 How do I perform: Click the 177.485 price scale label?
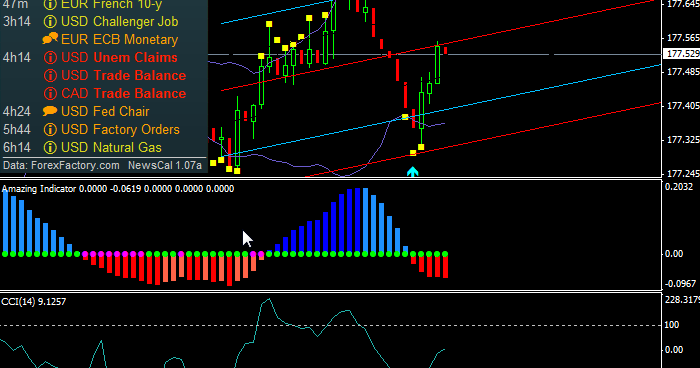[x=683, y=71]
